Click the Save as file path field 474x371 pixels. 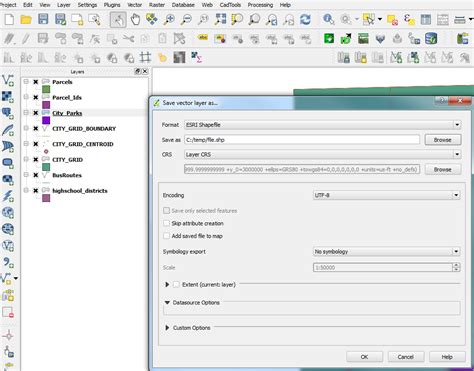pyautogui.click(x=302, y=140)
